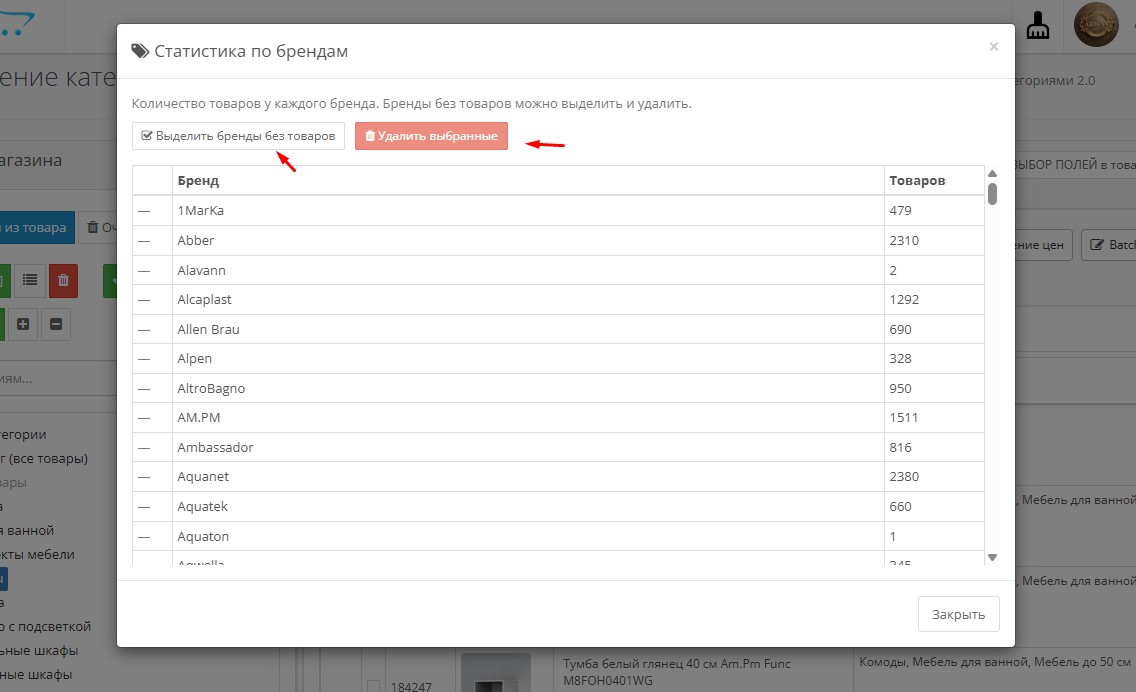Click the 'Бренд' column header
This screenshot has width=1136, height=692.
tap(198, 181)
